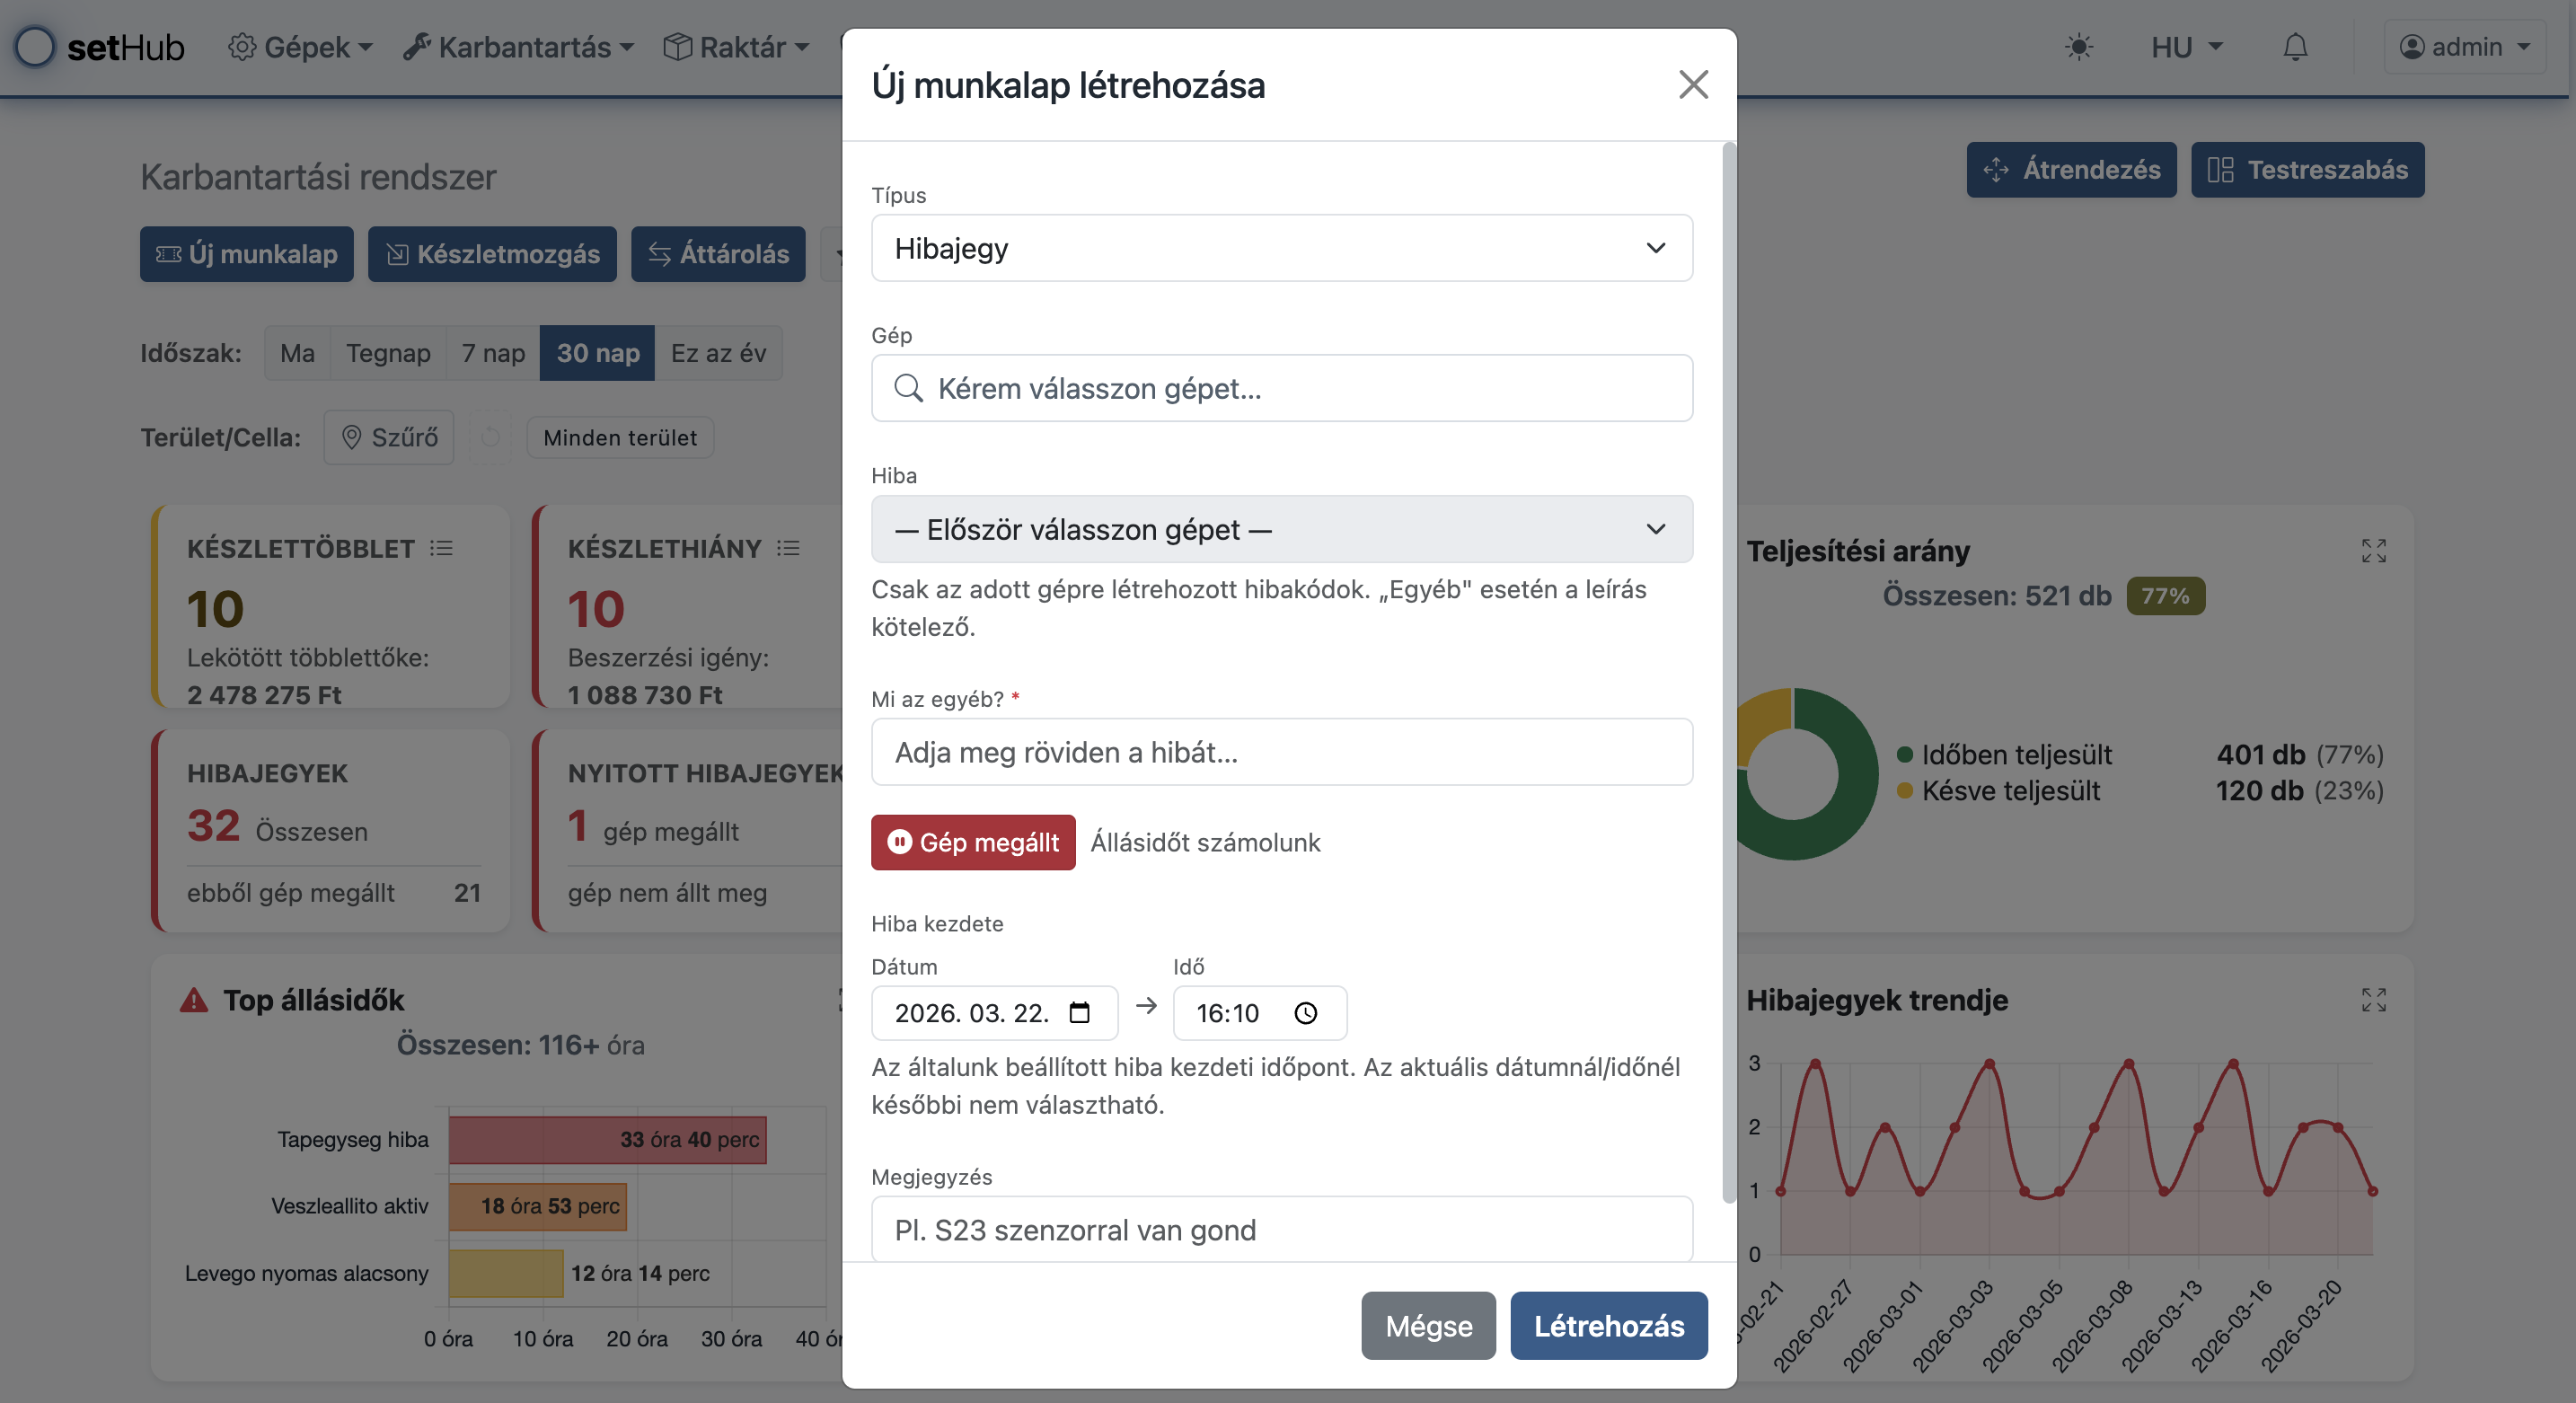Screen dimensions: 2576x1403
Task: Open the Karbantartás menu
Action: point(519,47)
